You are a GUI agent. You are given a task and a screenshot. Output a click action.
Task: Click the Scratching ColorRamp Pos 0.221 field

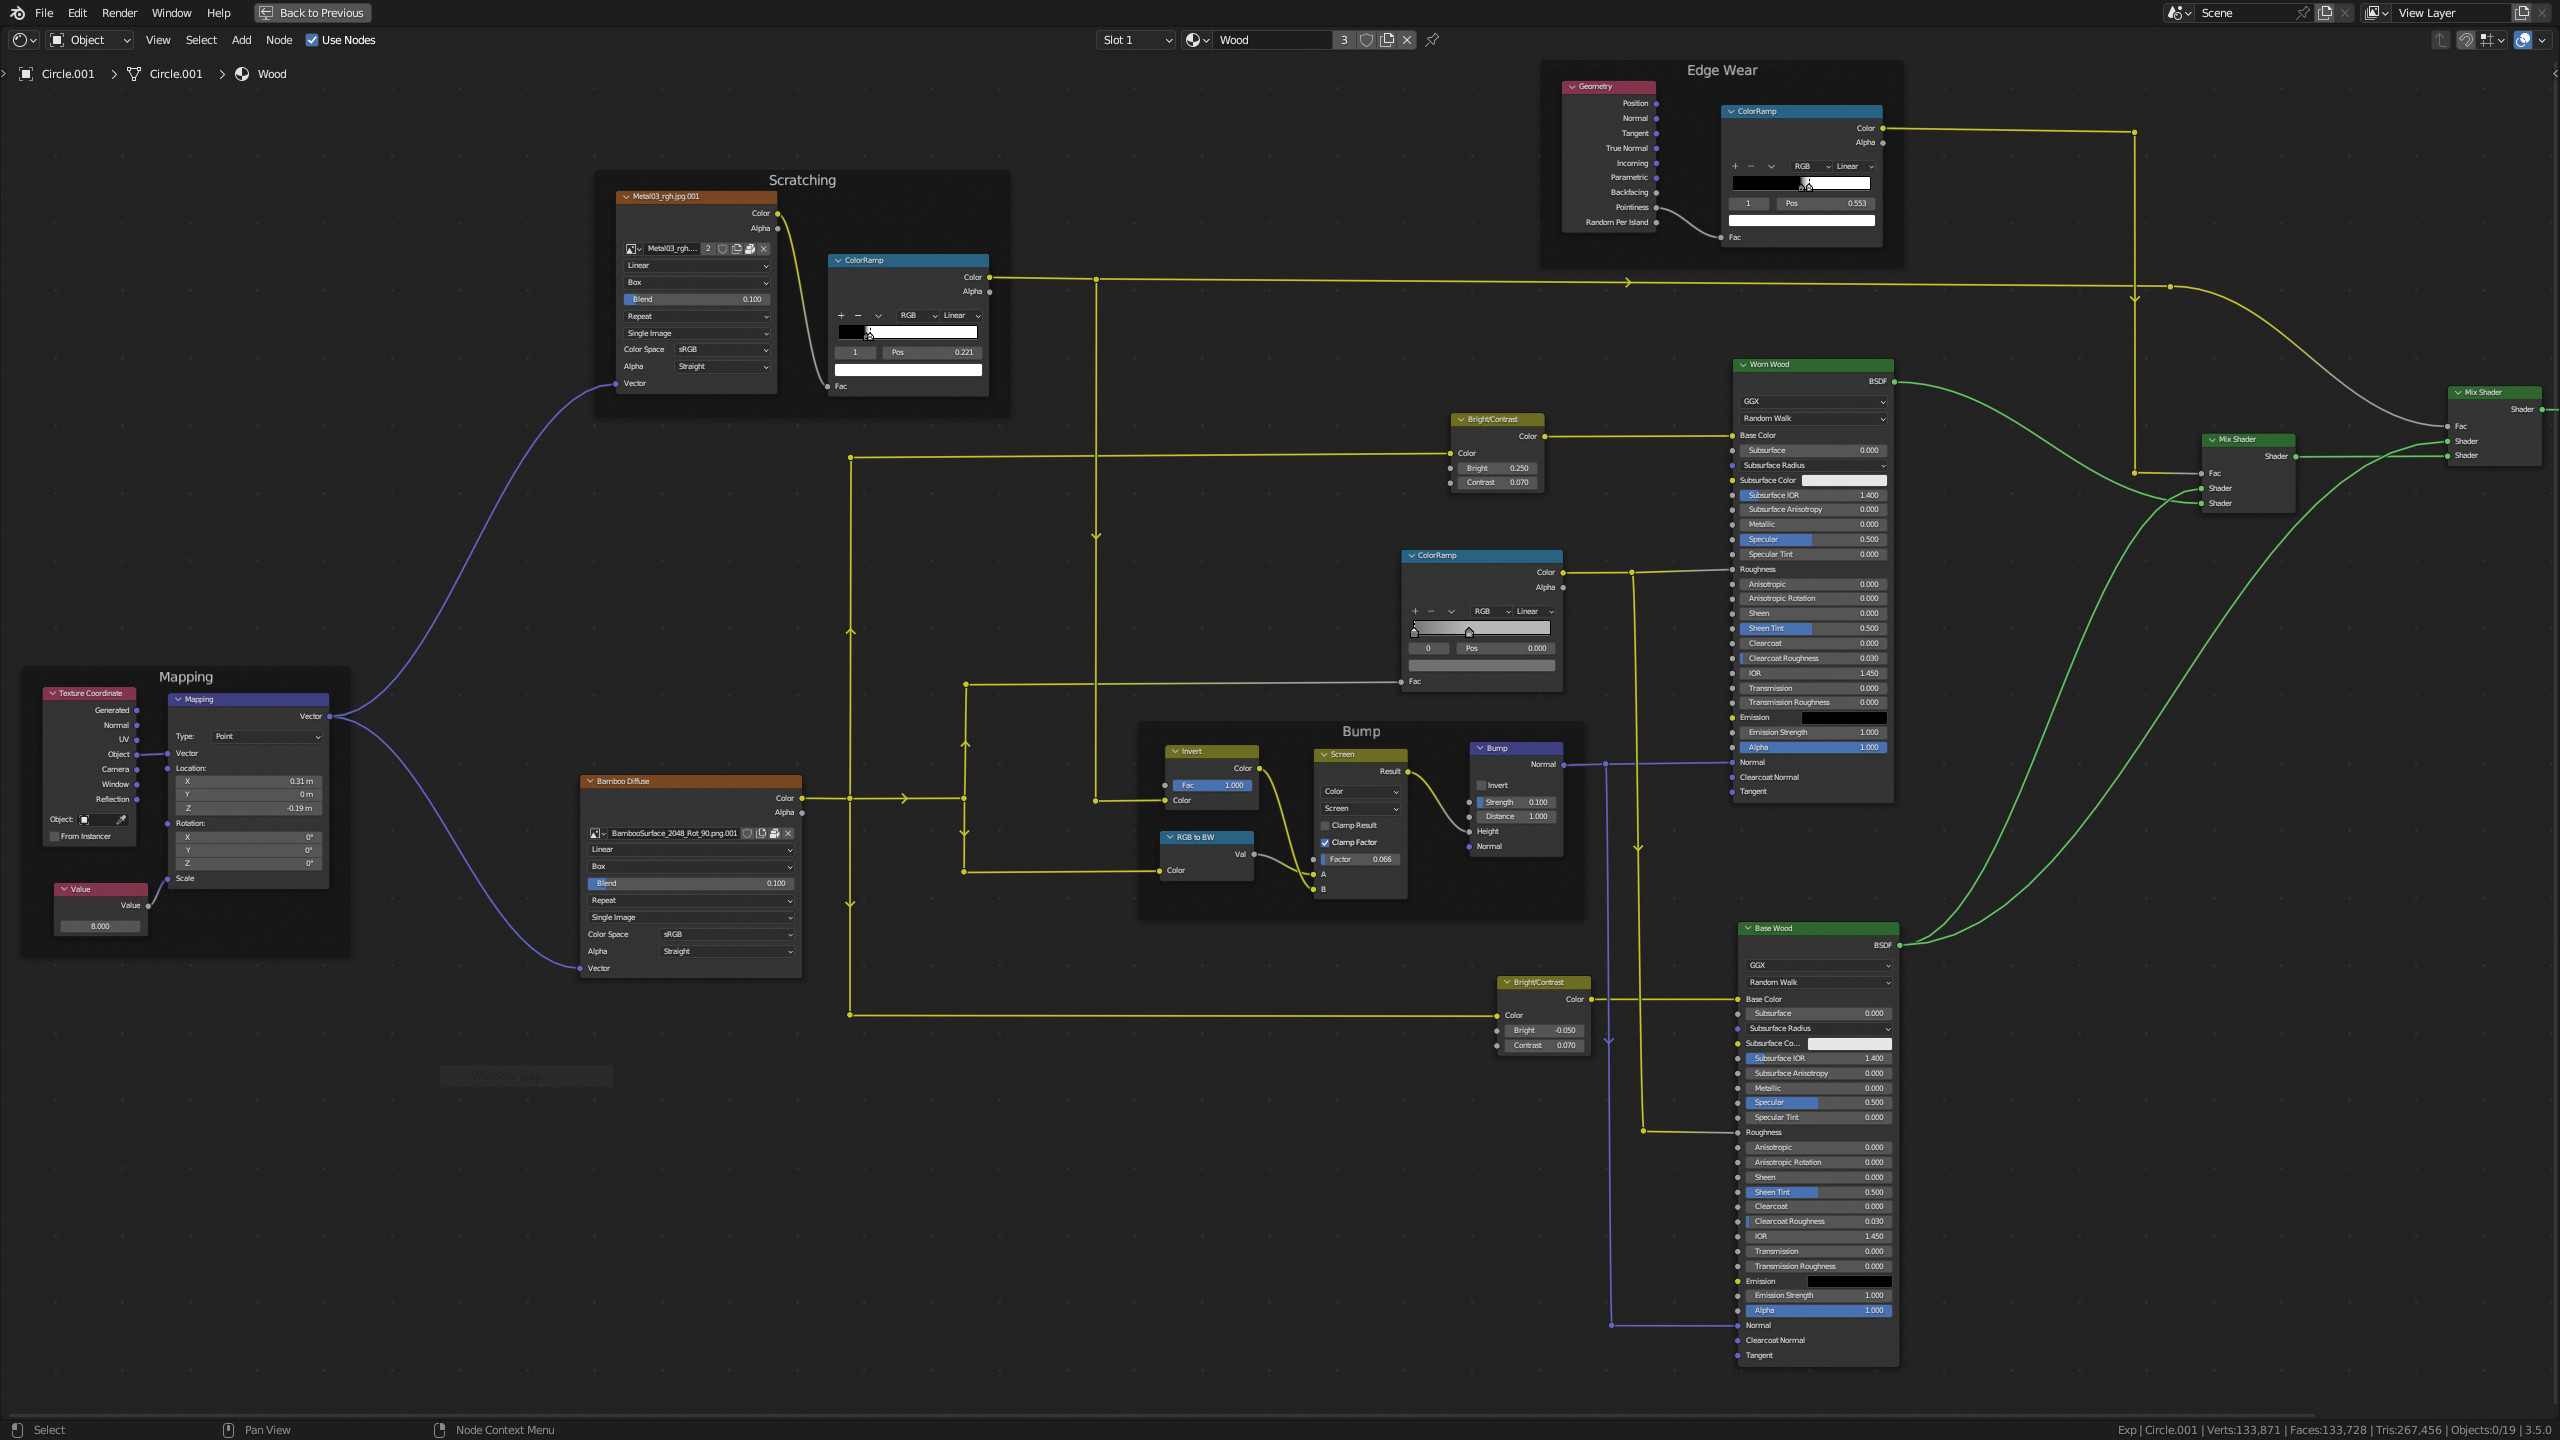[x=932, y=353]
